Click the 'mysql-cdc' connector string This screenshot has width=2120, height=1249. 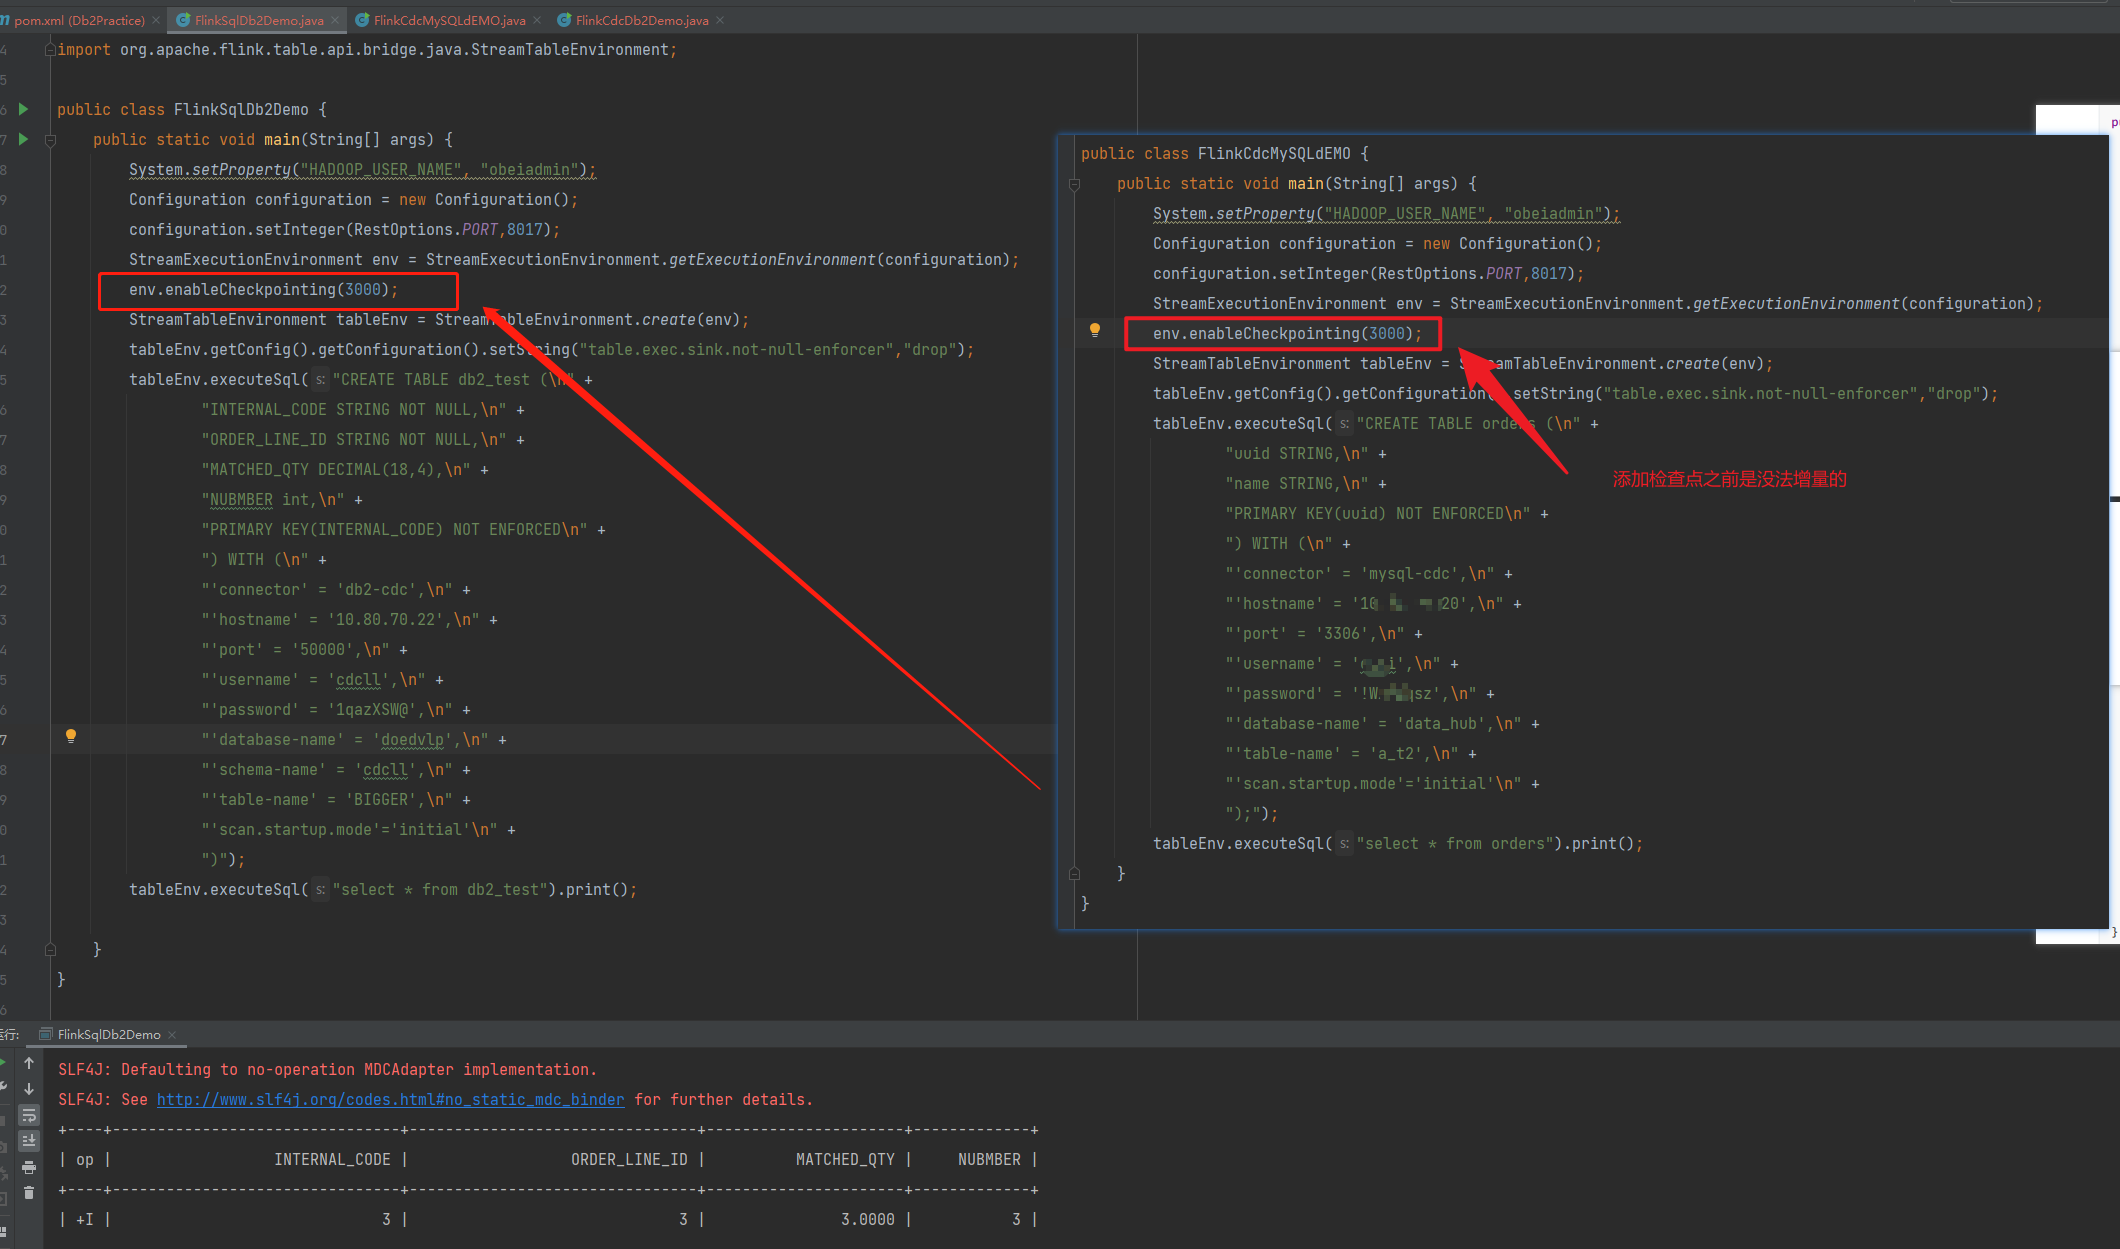tap(1411, 573)
